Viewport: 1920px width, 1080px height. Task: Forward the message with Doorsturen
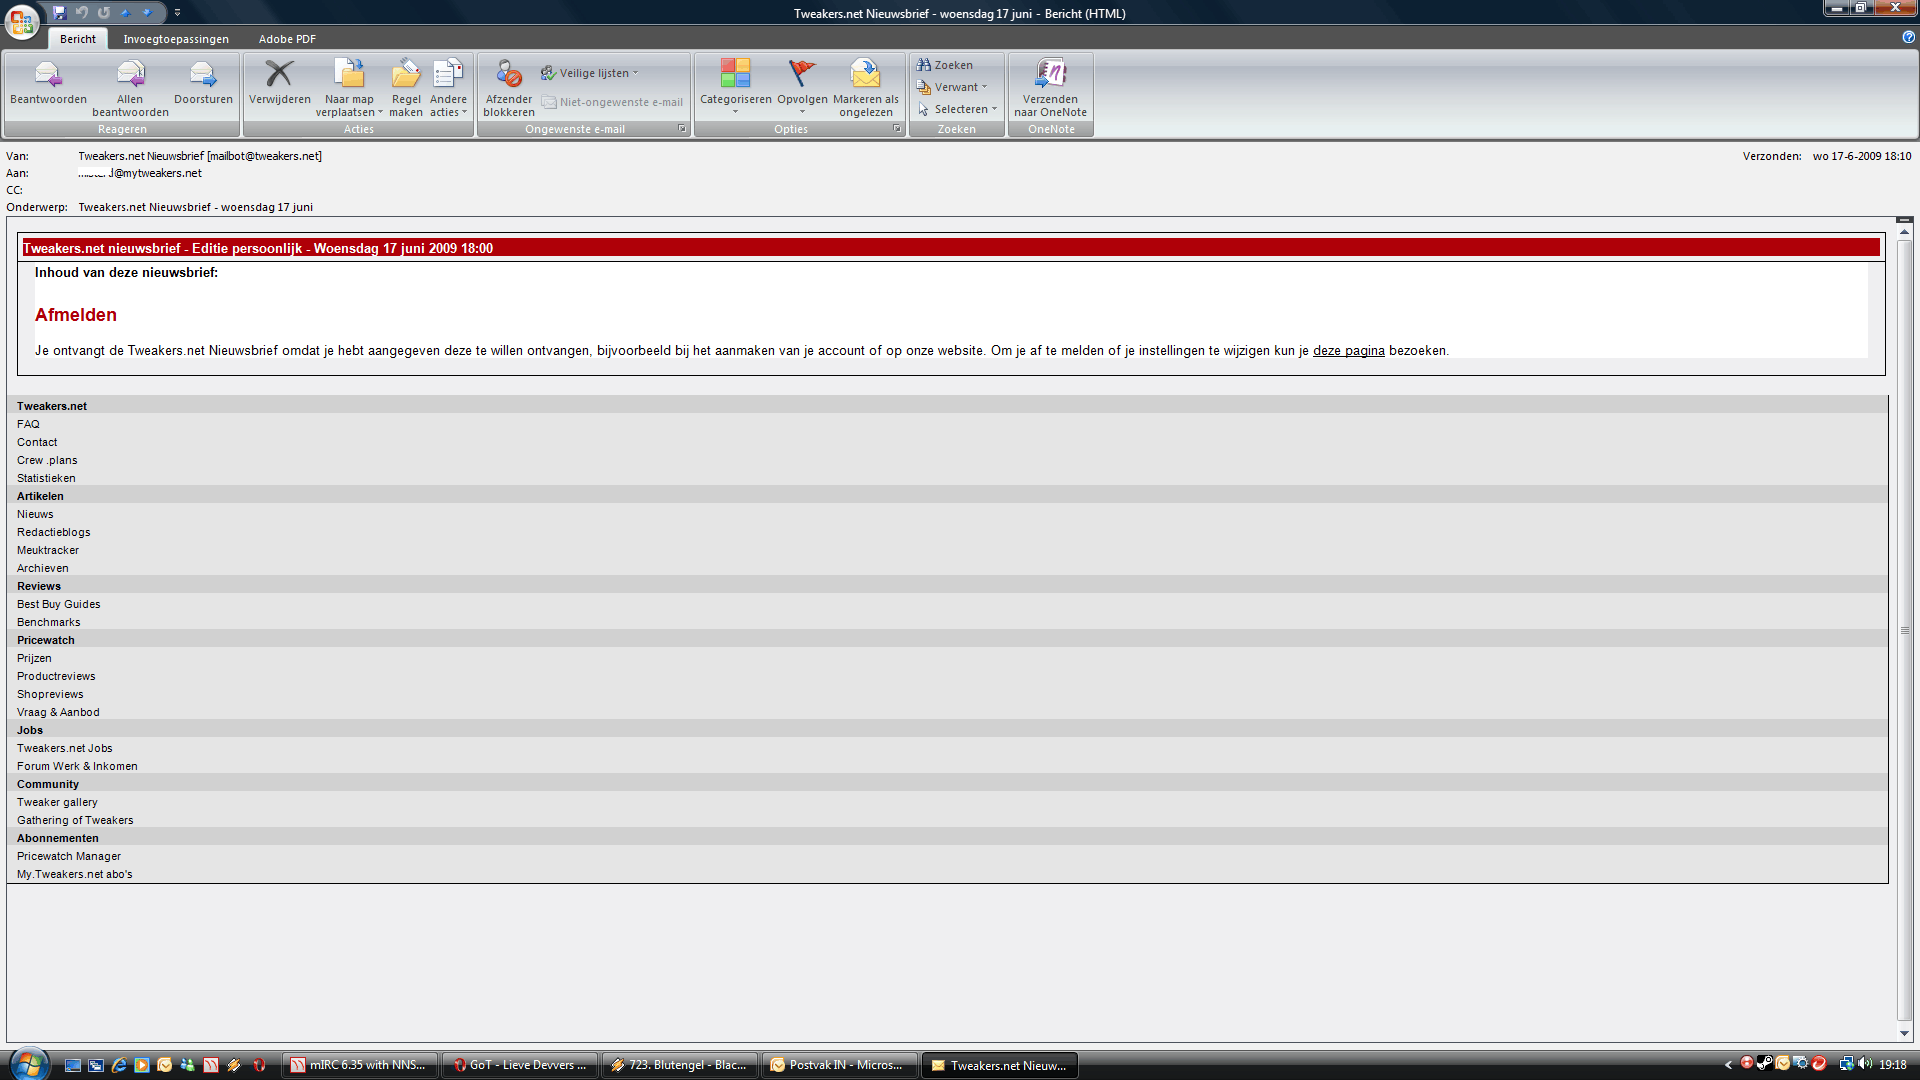203,82
